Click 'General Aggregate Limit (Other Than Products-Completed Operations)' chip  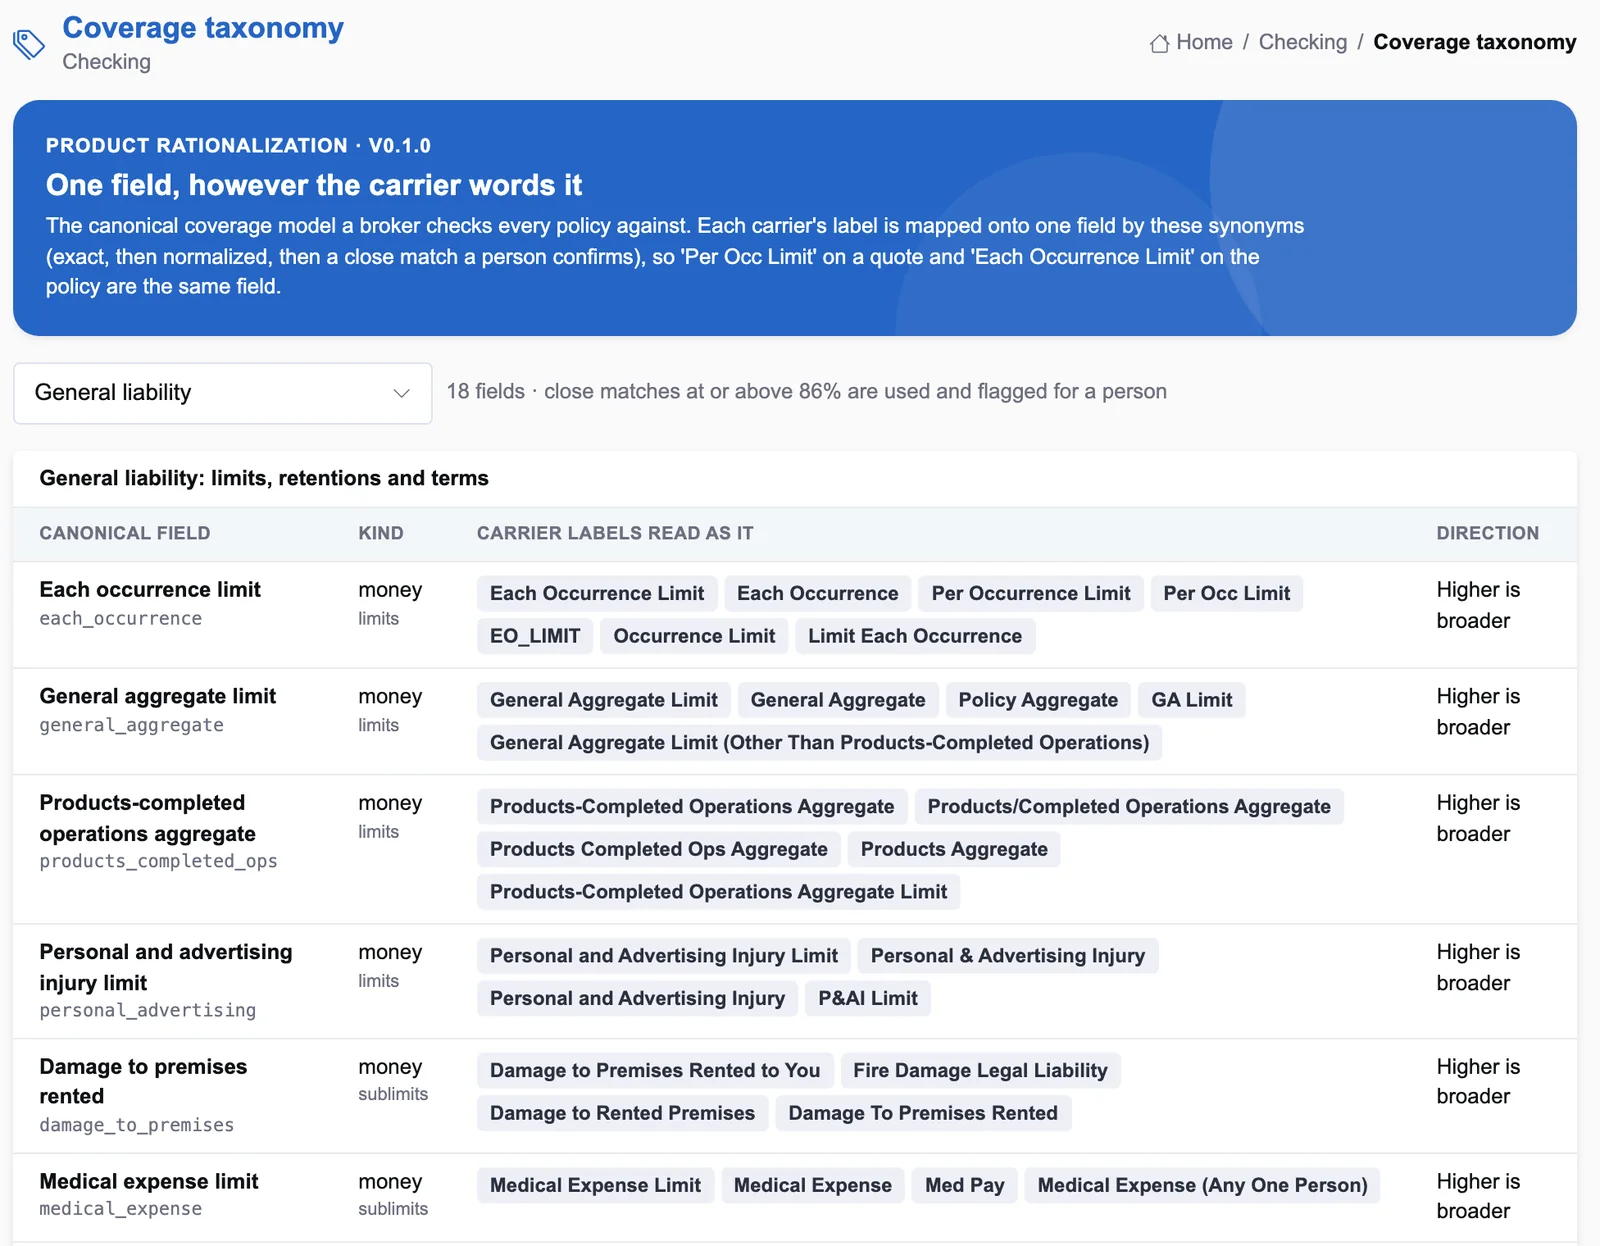819,743
